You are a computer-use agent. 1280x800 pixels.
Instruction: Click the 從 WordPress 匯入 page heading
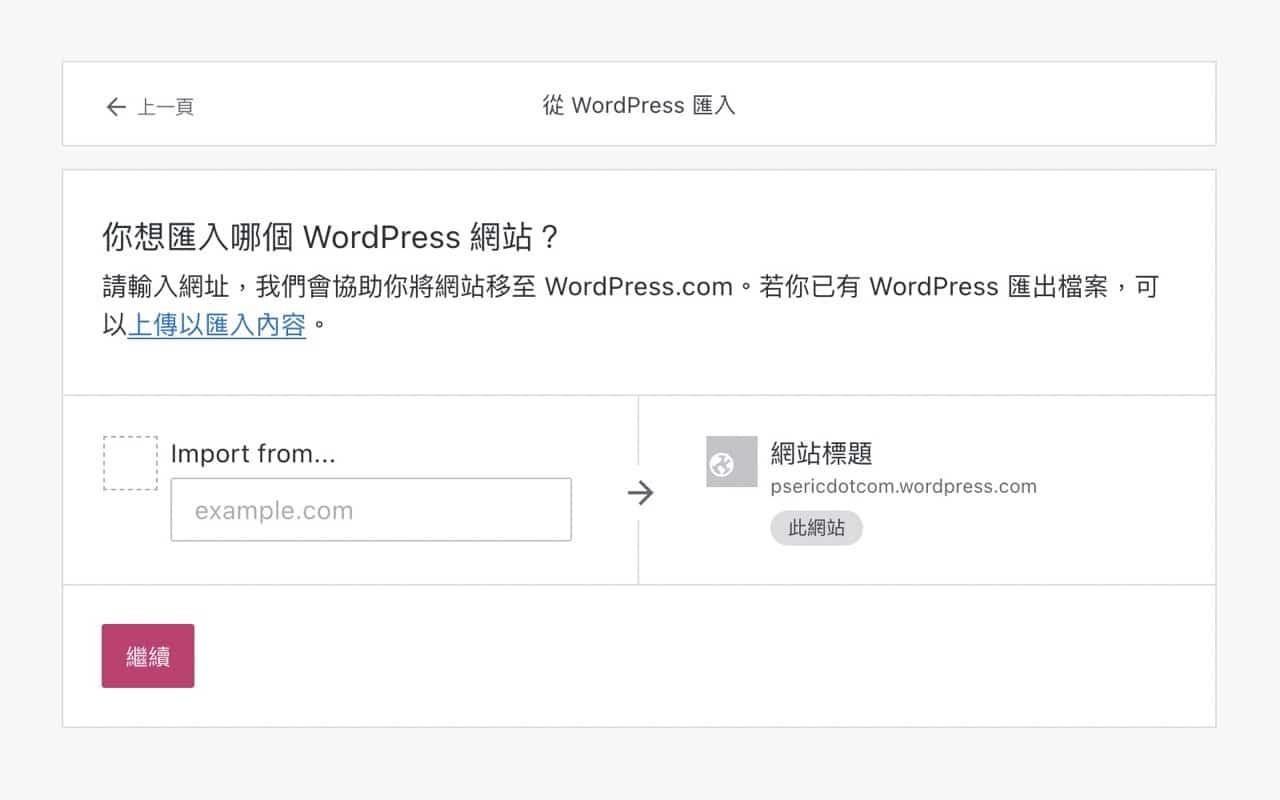coord(639,105)
